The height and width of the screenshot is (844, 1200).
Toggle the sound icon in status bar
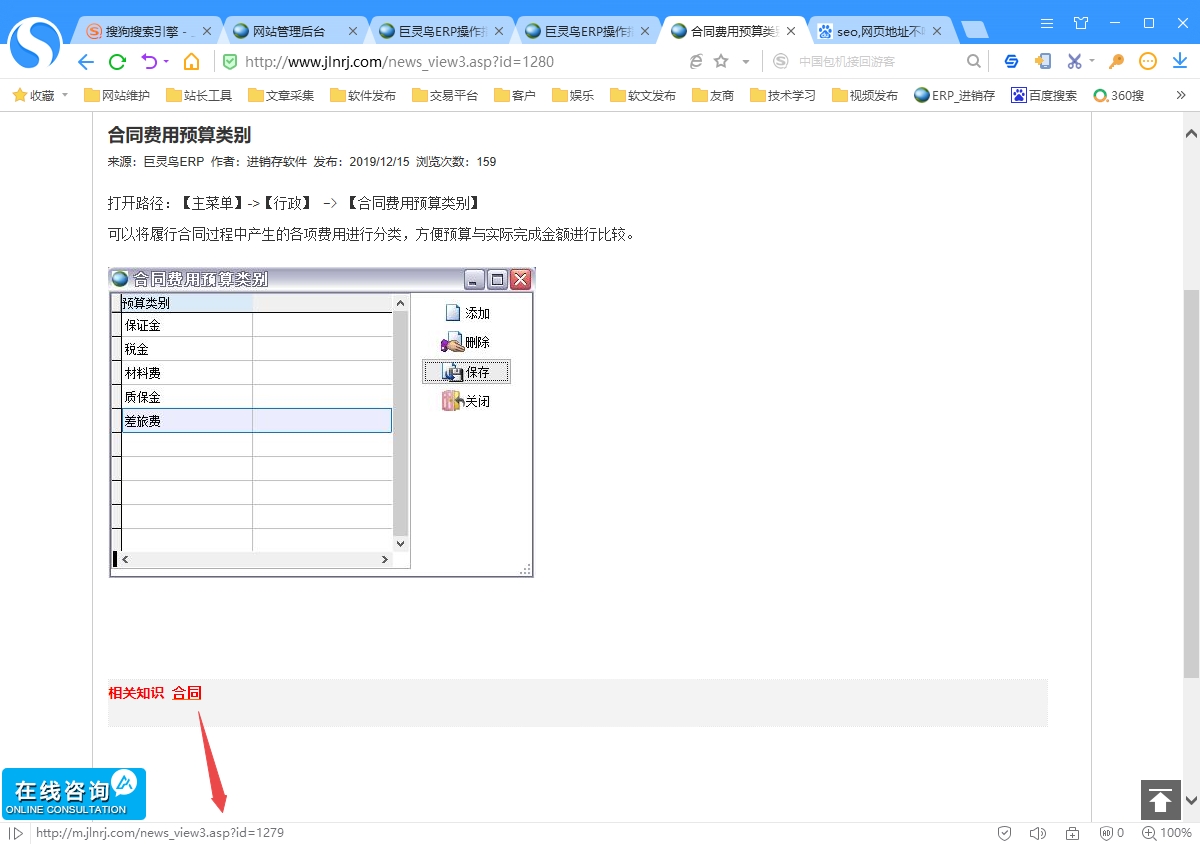1037,833
